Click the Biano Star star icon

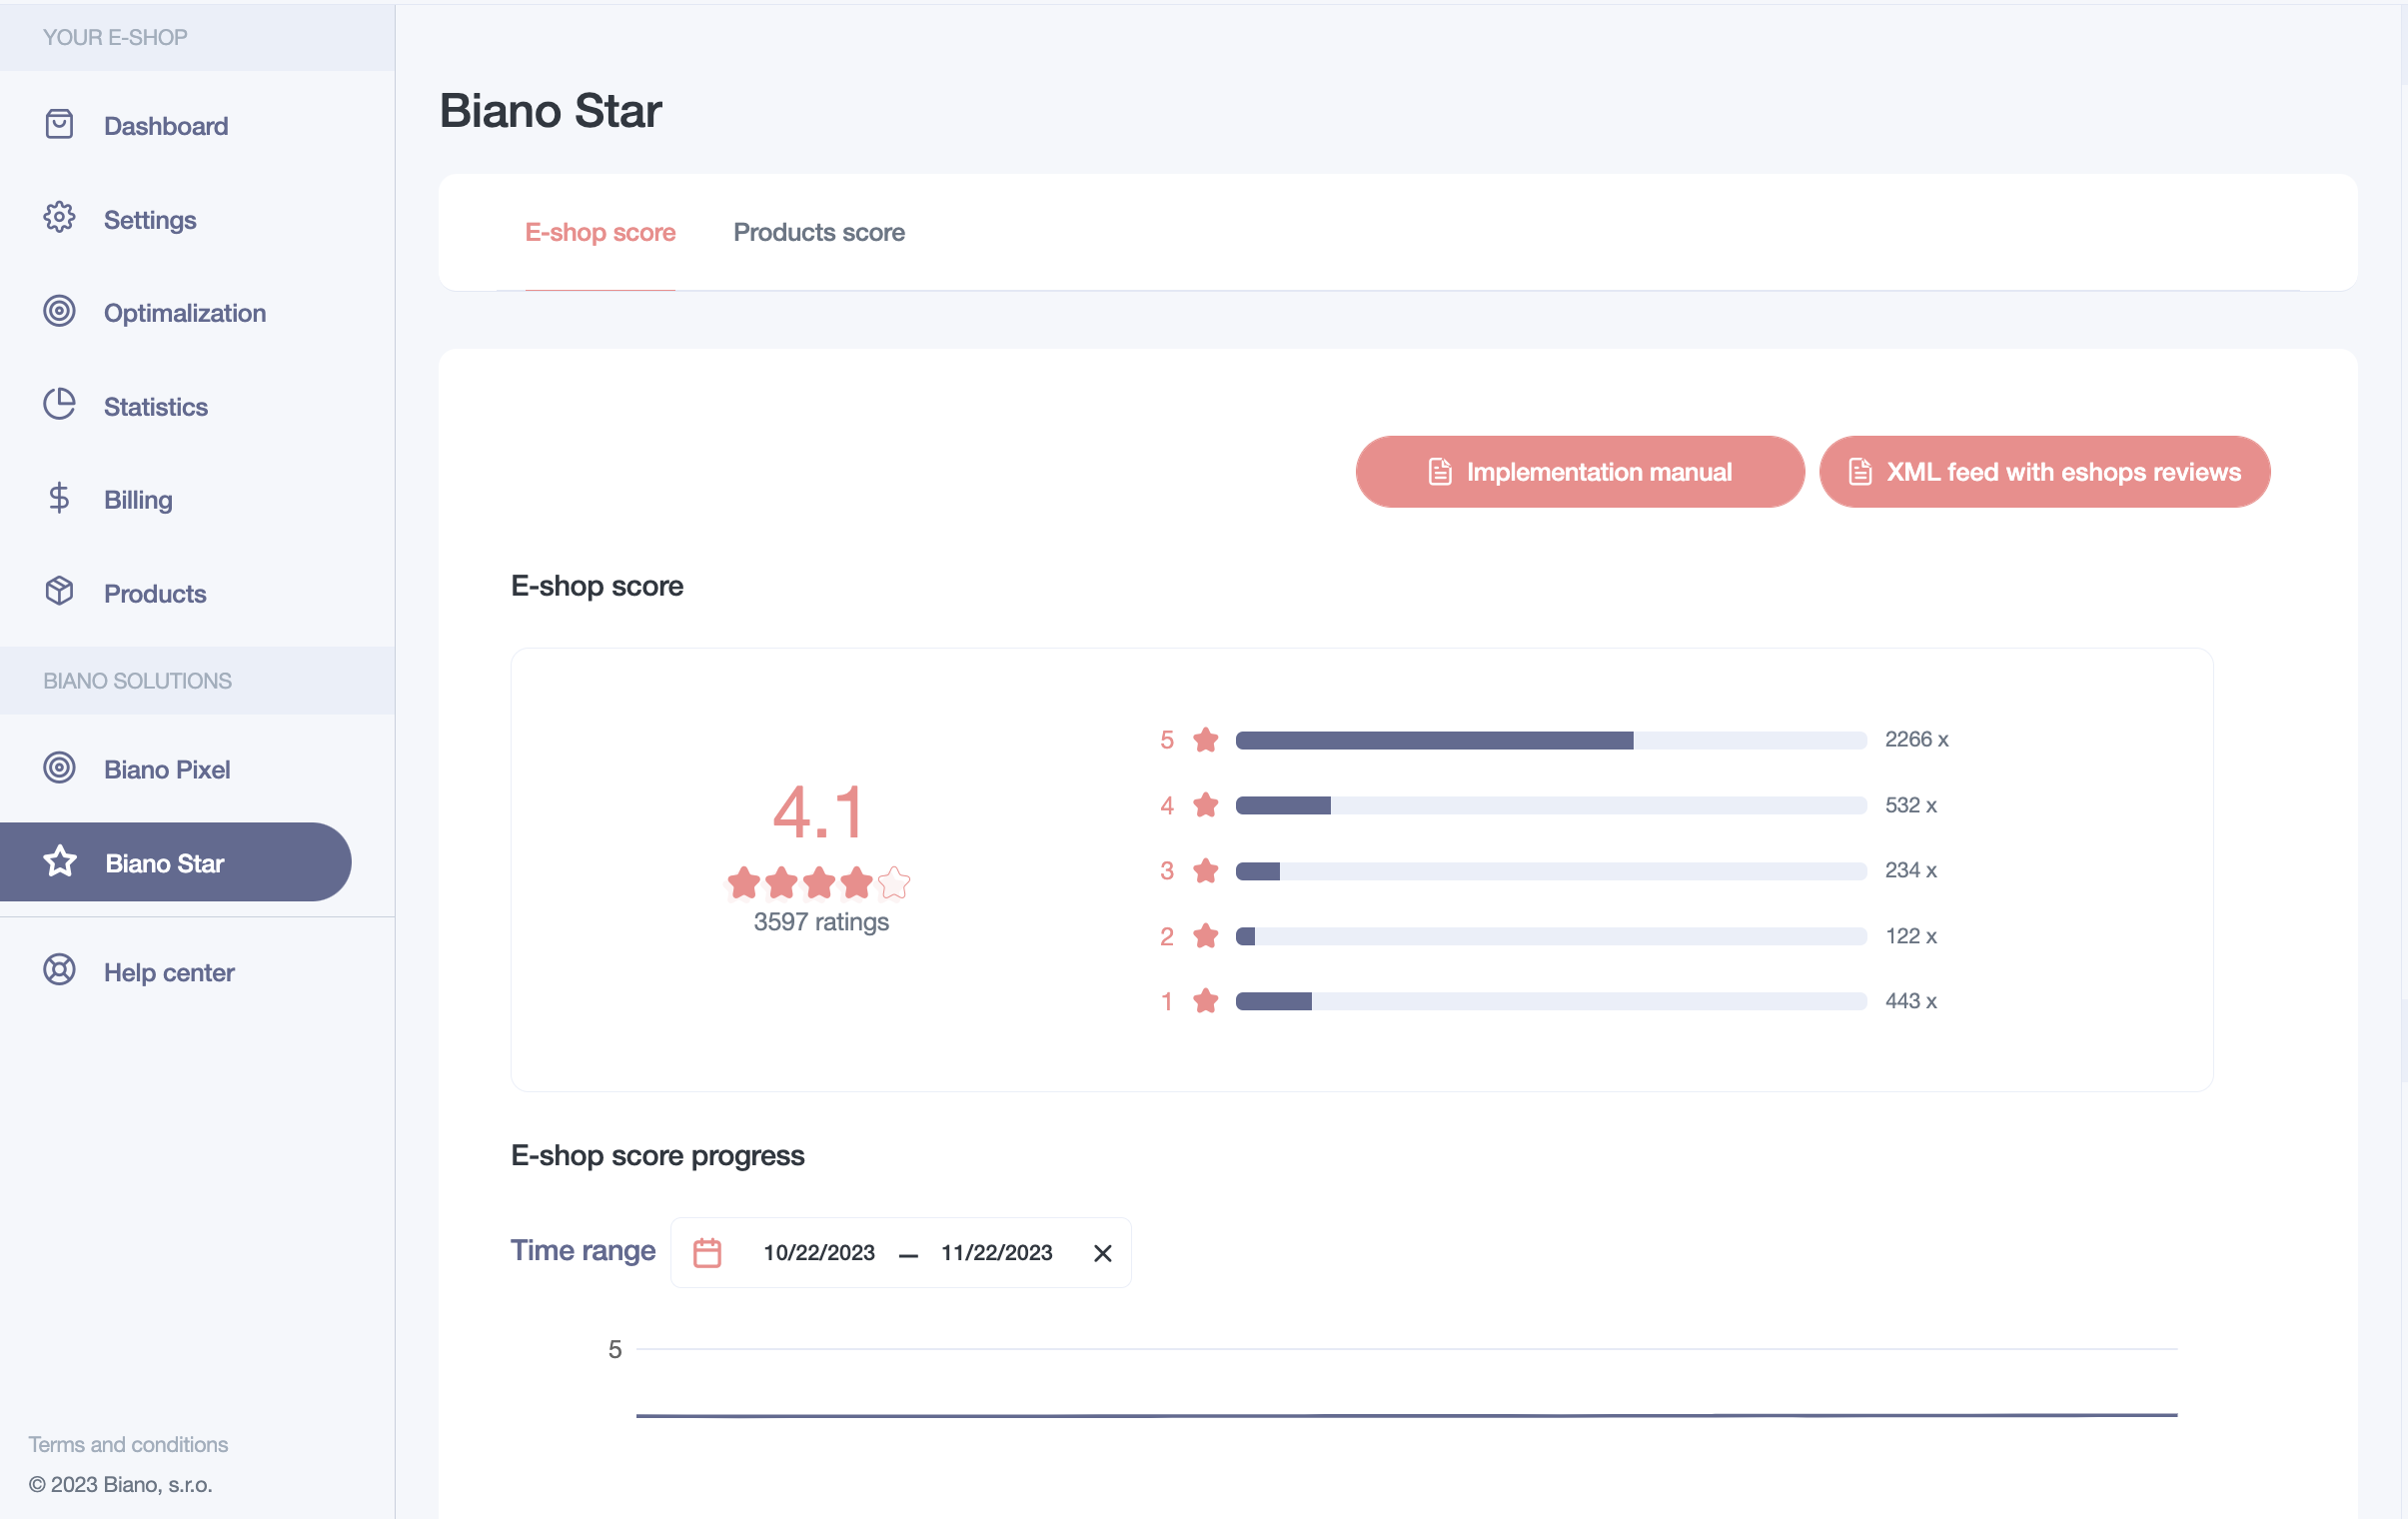click(x=60, y=861)
